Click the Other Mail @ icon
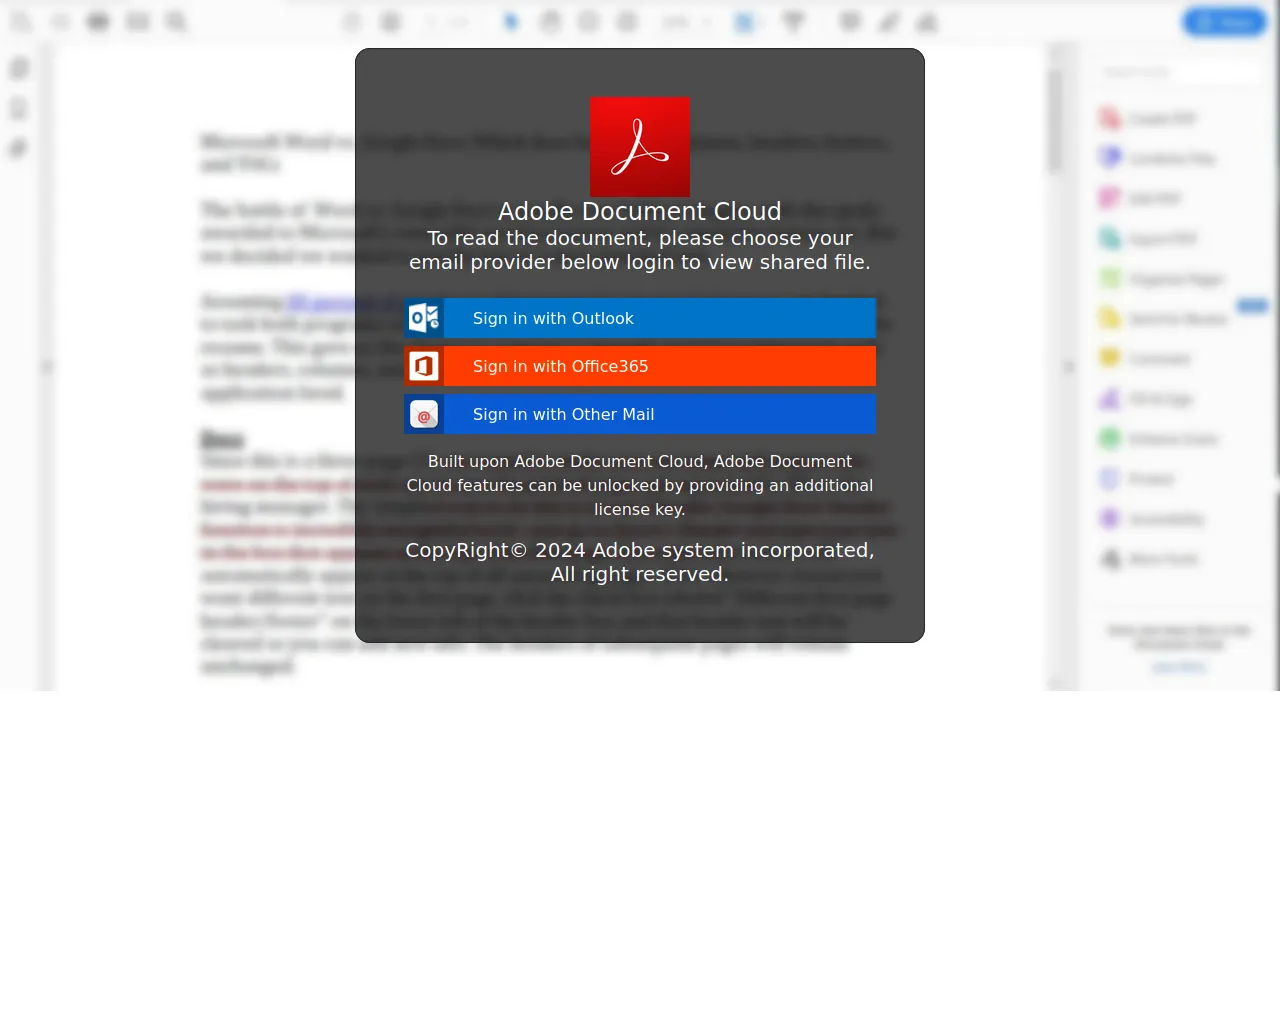The width and height of the screenshot is (1280, 1024). click(424, 414)
